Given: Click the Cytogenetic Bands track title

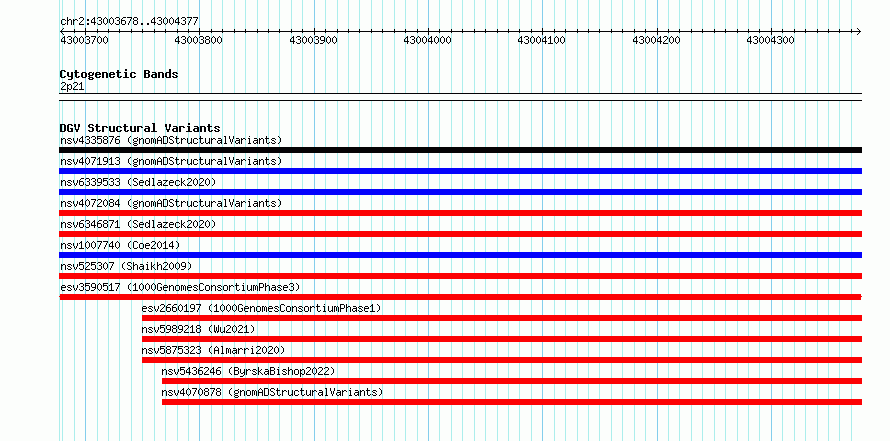Looking at the screenshot, I should tap(119, 74).
